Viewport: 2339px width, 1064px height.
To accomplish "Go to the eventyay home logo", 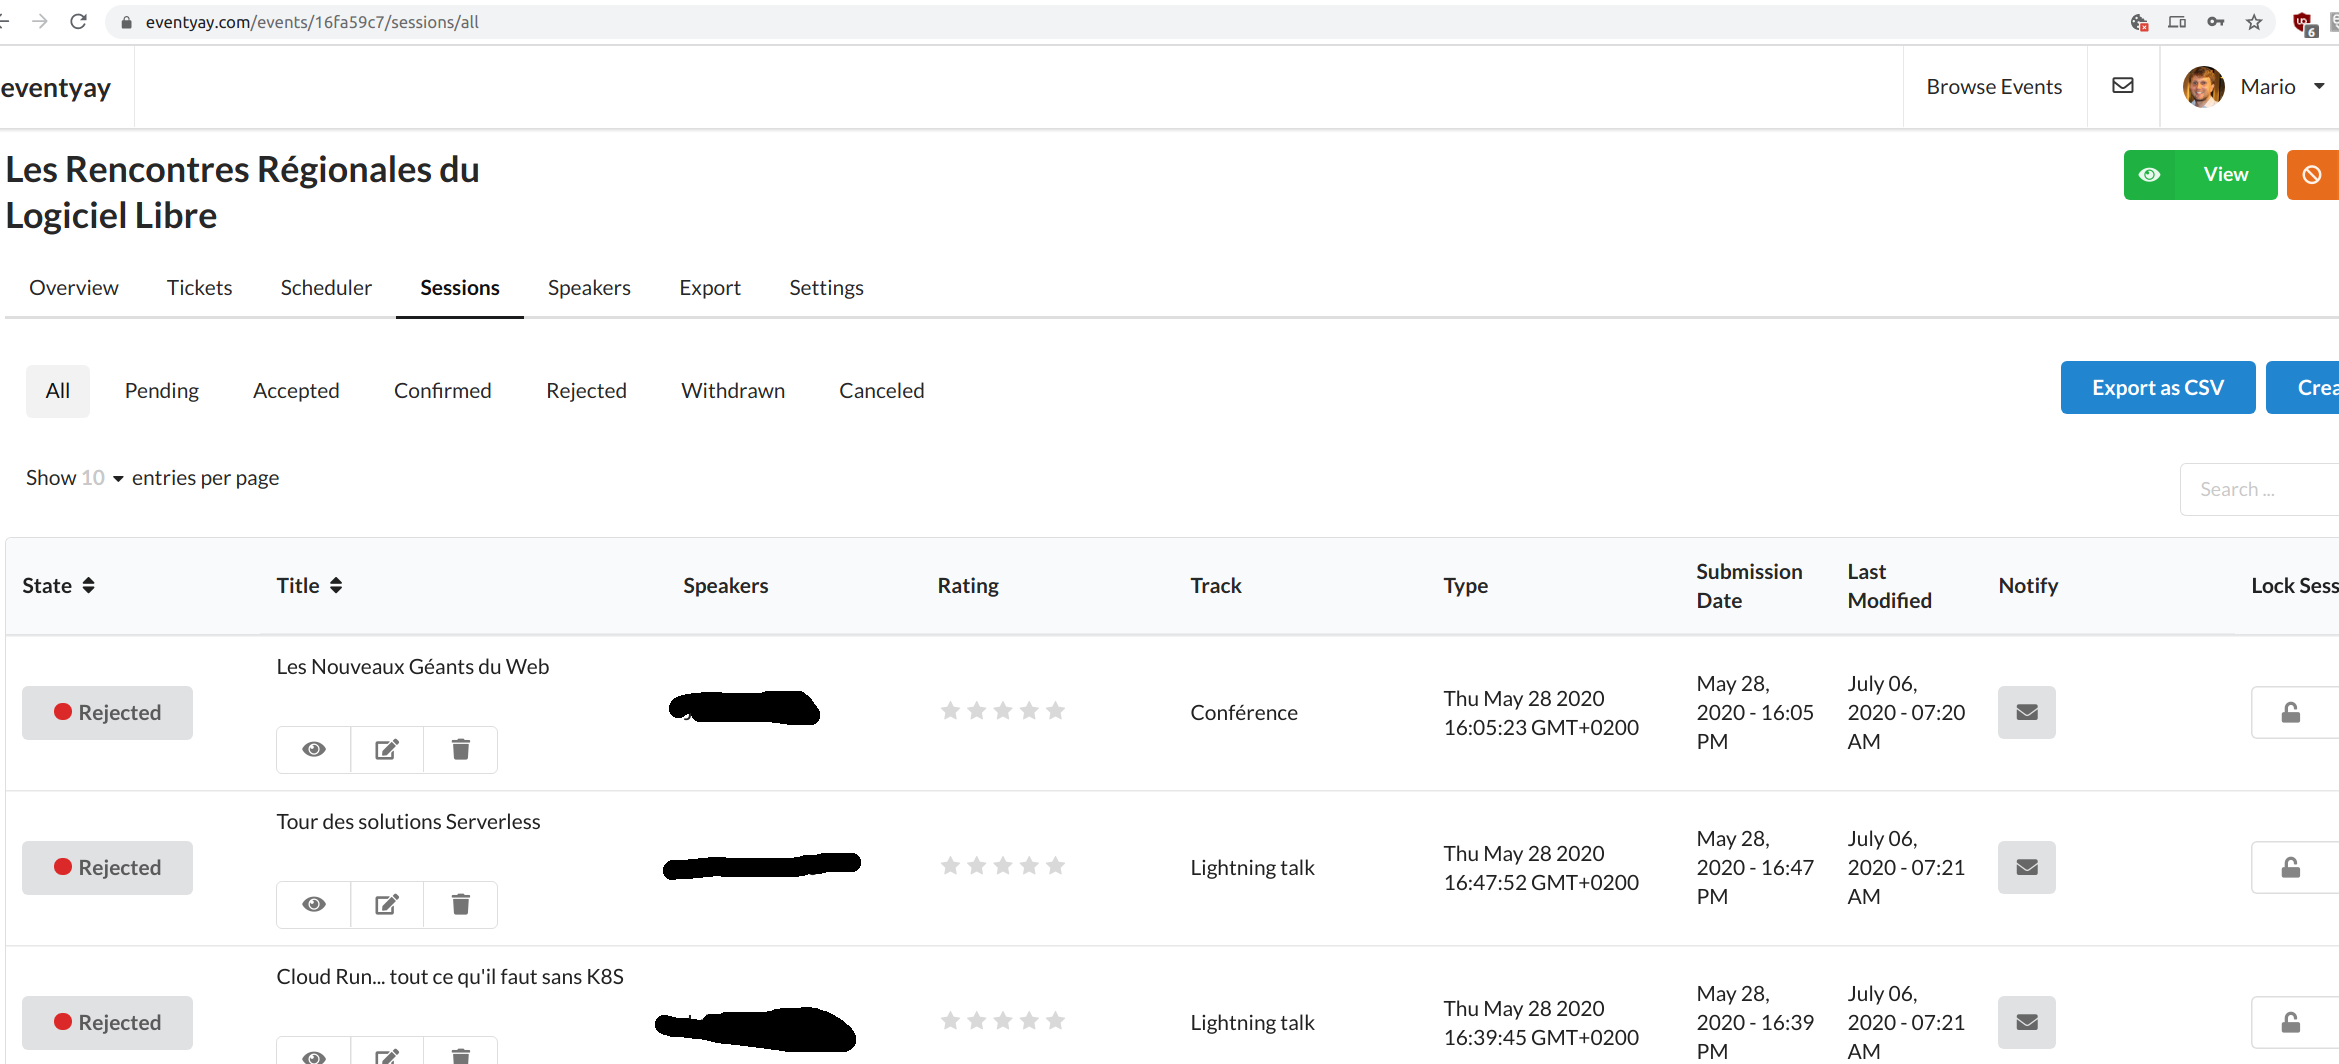I will click(56, 88).
